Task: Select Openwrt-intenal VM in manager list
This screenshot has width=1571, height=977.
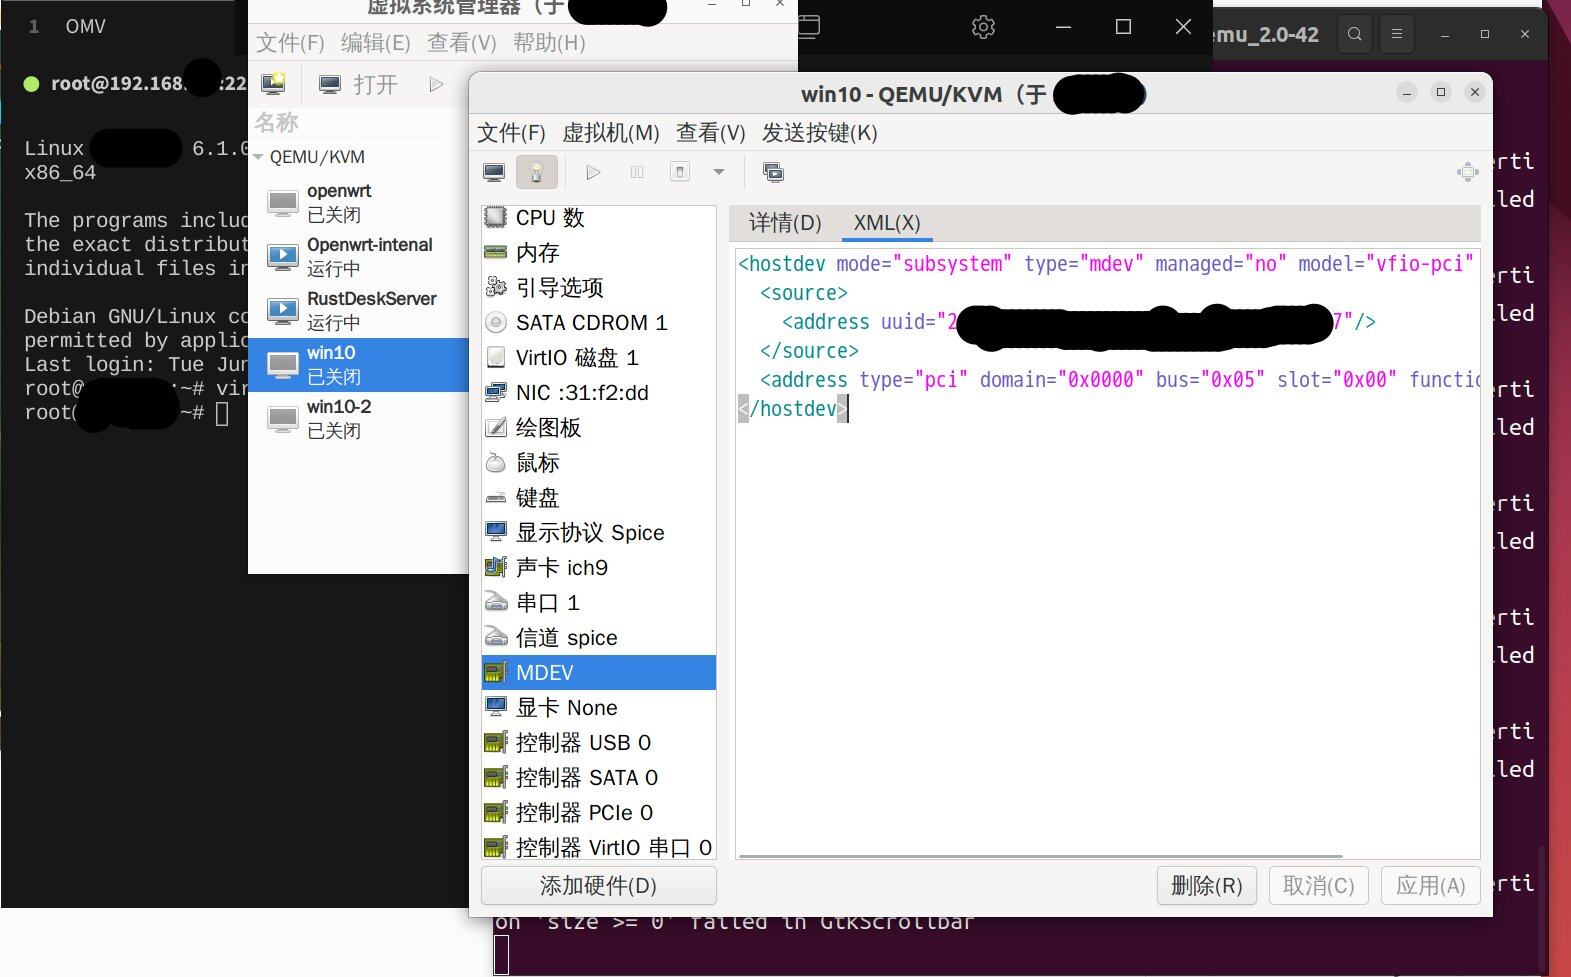Action: click(358, 257)
